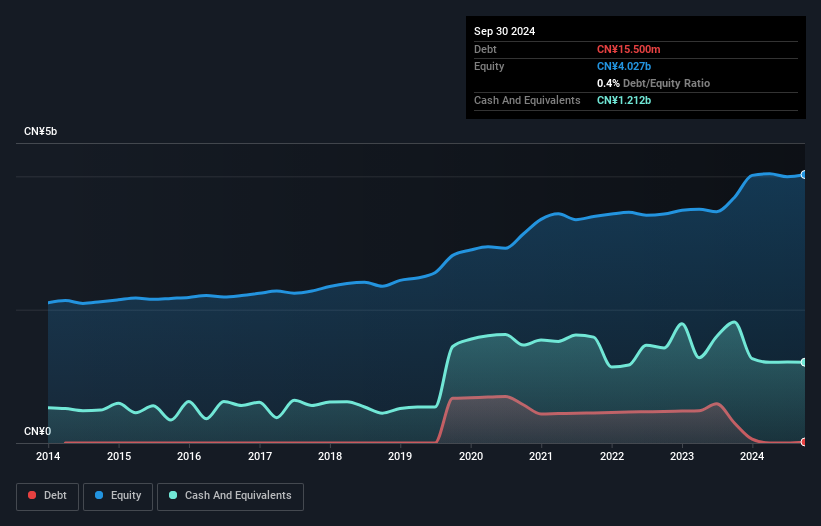Click the blue dot in the Equity legend
Screen dimensions: 821x526
pyautogui.click(x=100, y=495)
